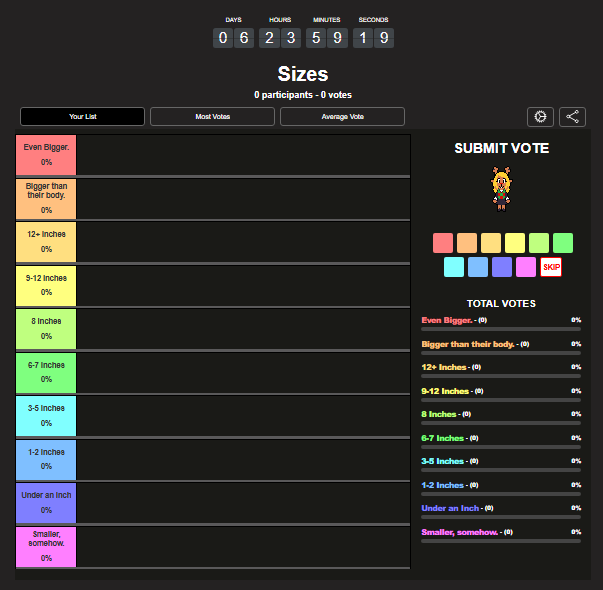Select the 8 Inches tier label
The width and height of the screenshot is (603, 590).
click(46, 329)
